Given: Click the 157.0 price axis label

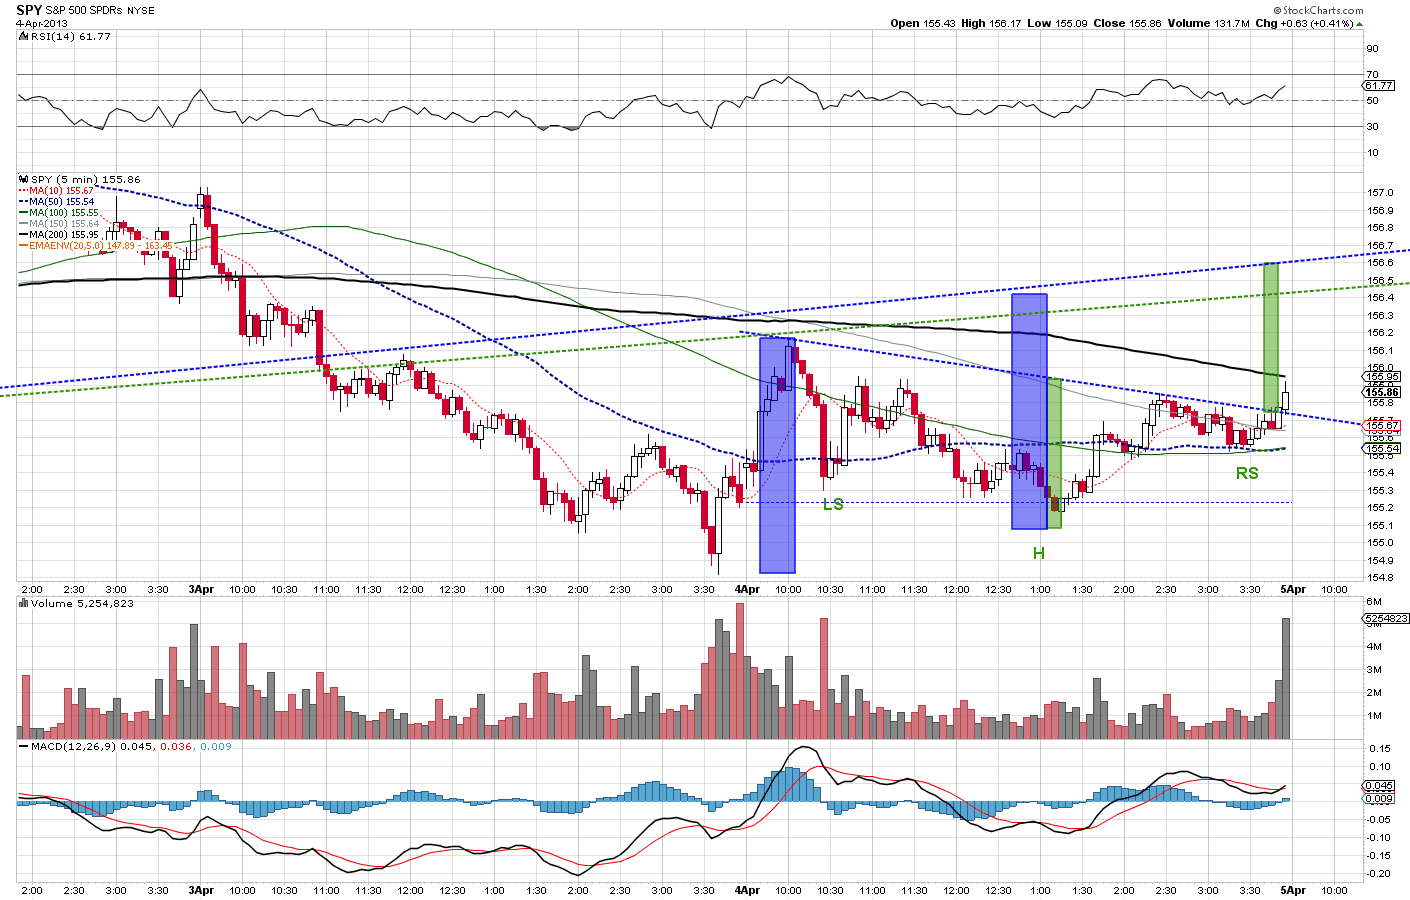Looking at the screenshot, I should point(1381,193).
